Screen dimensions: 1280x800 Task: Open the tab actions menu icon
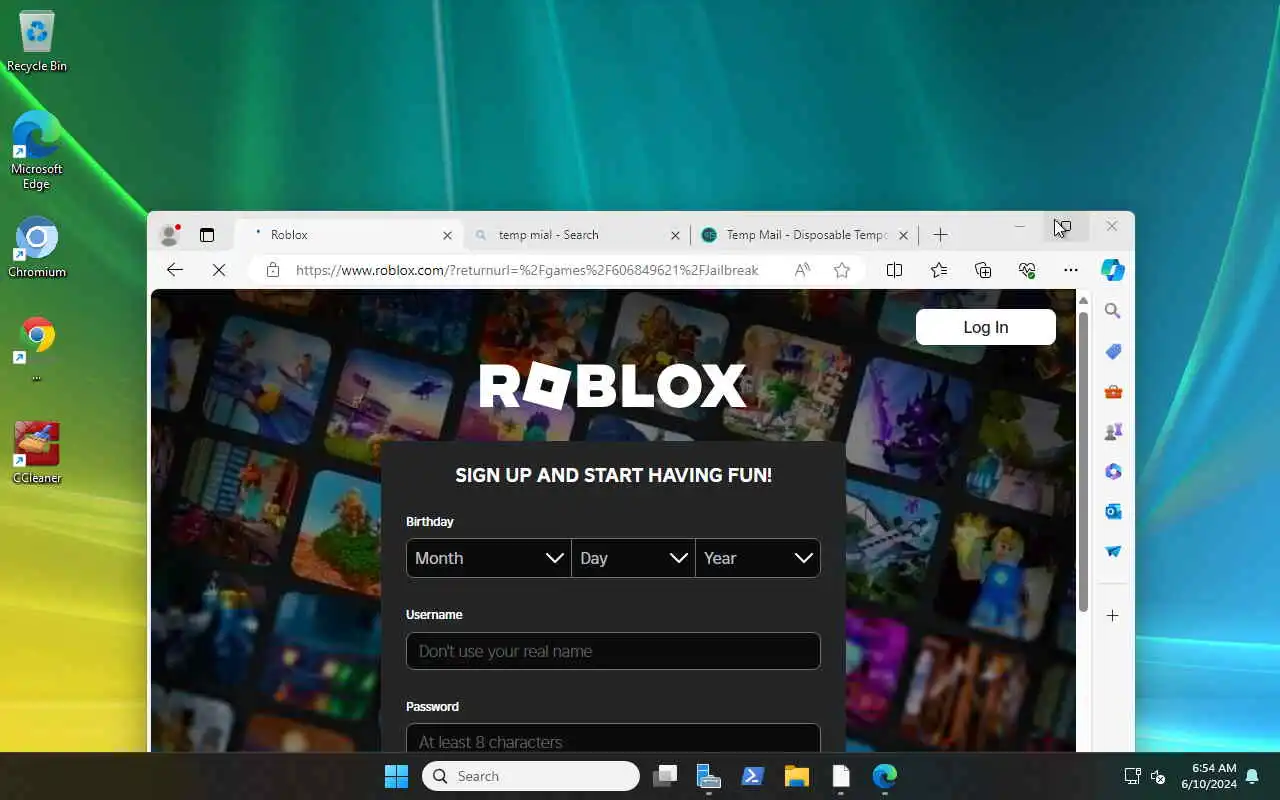(x=207, y=235)
